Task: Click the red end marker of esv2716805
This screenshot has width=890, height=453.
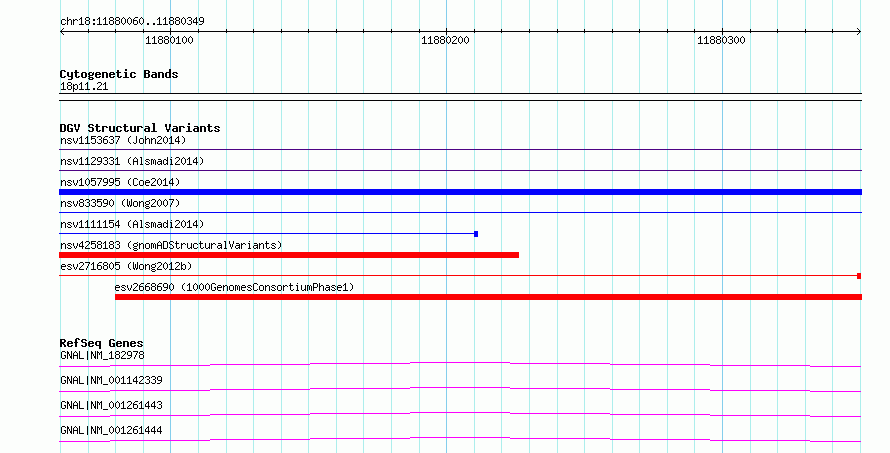Action: point(859,276)
